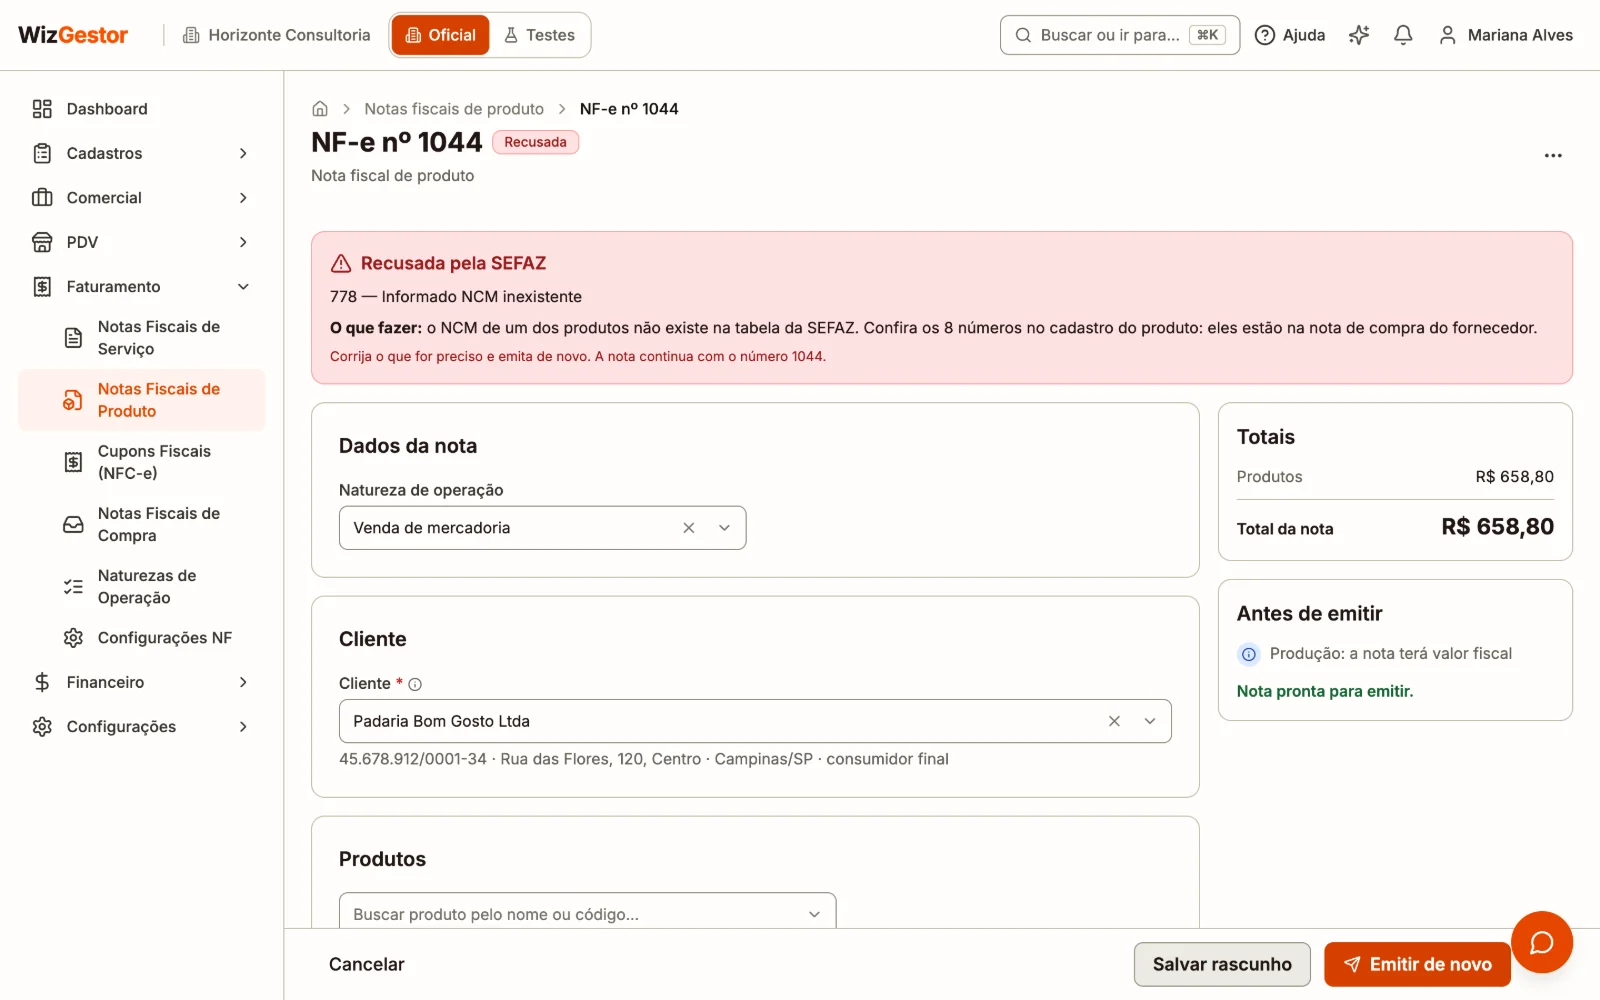Open the Cliente dropdown arrow
This screenshot has height=1000, width=1600.
coord(1150,721)
